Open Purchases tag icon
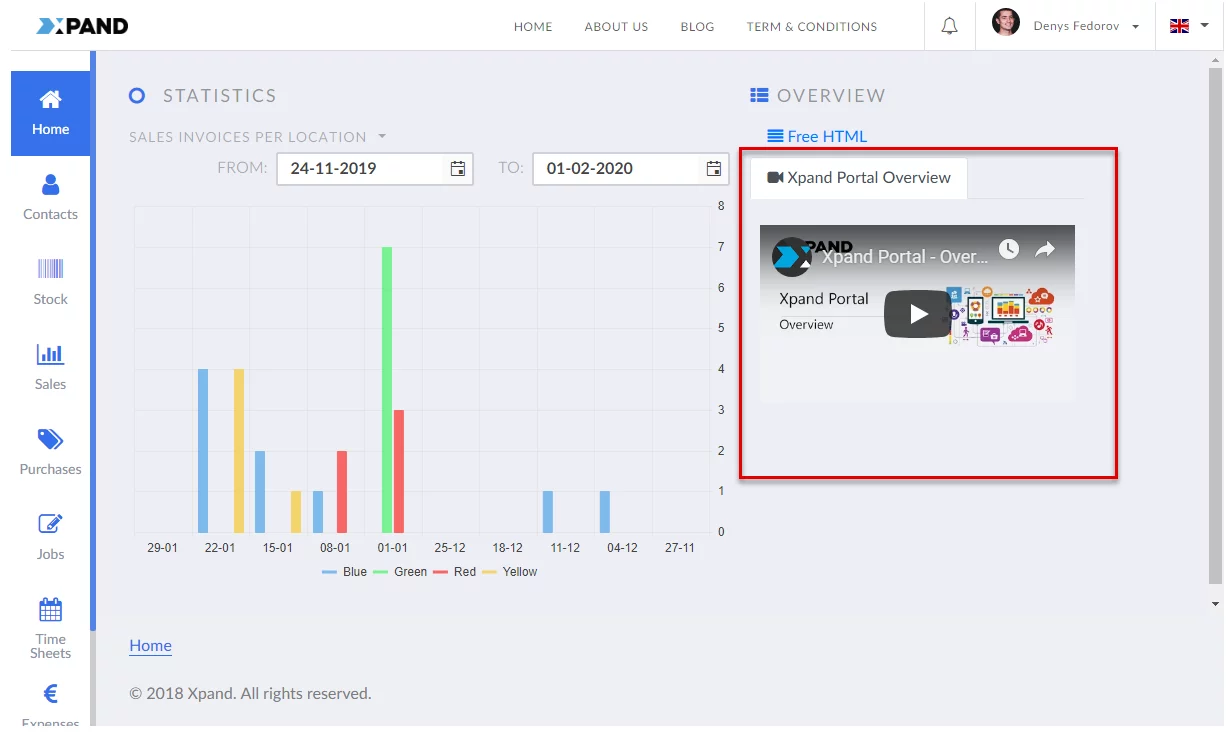This screenshot has width=1226, height=733. coord(50,440)
